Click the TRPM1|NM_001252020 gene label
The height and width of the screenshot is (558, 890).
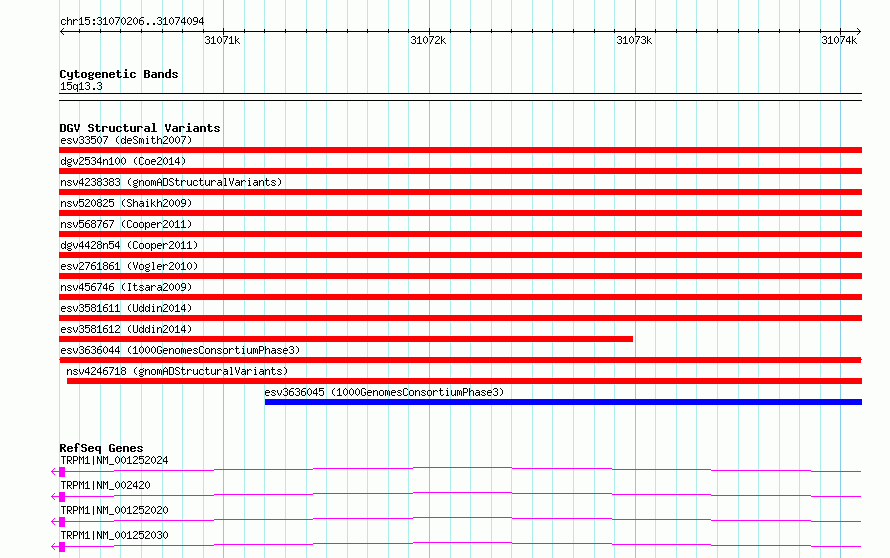click(x=114, y=510)
